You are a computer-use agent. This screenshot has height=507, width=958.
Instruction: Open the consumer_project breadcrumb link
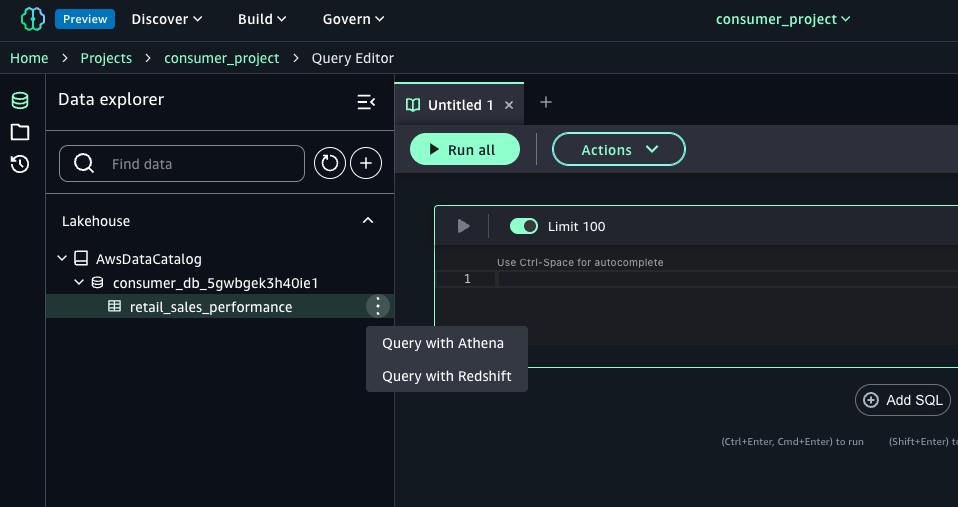pos(222,58)
